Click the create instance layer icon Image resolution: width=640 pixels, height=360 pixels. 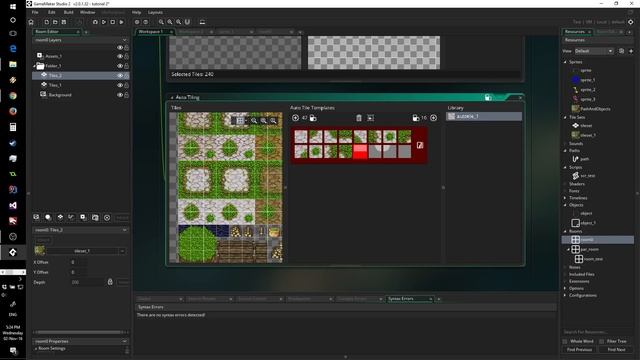point(48,218)
